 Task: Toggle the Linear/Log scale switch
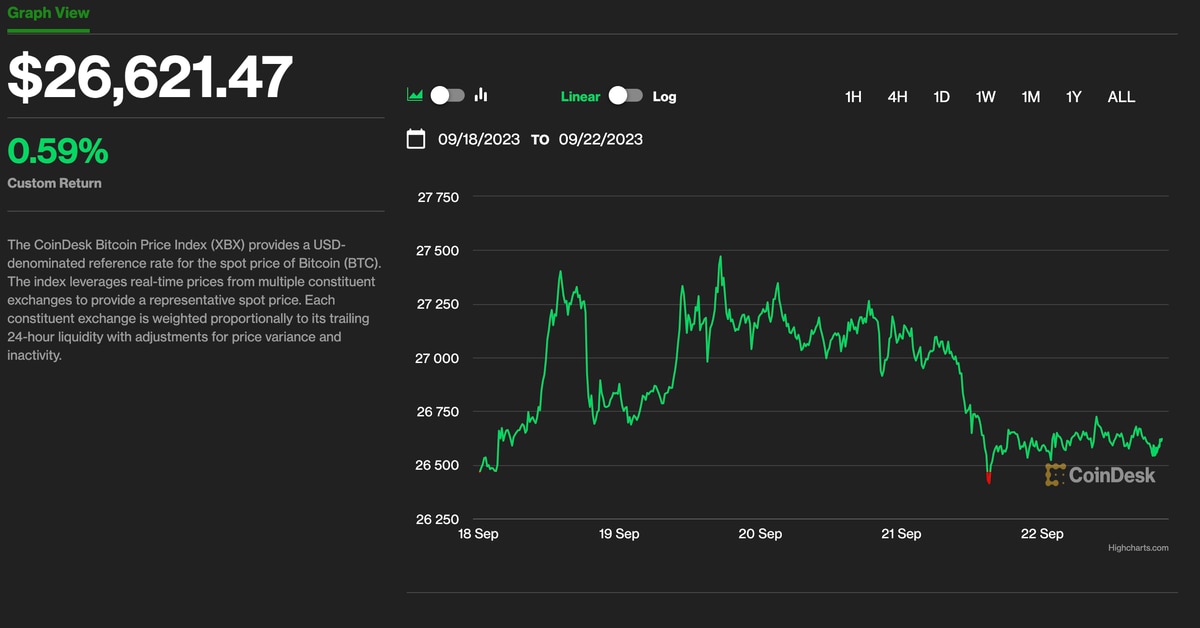pyautogui.click(x=626, y=96)
